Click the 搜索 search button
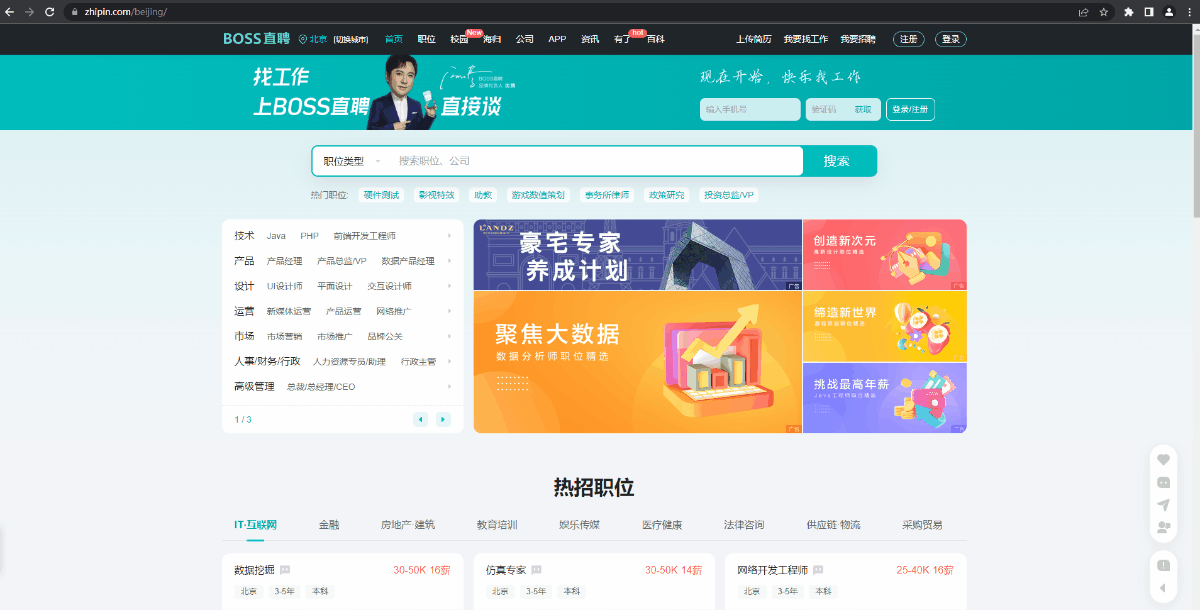This screenshot has height=610, width=1200. pyautogui.click(x=840, y=161)
